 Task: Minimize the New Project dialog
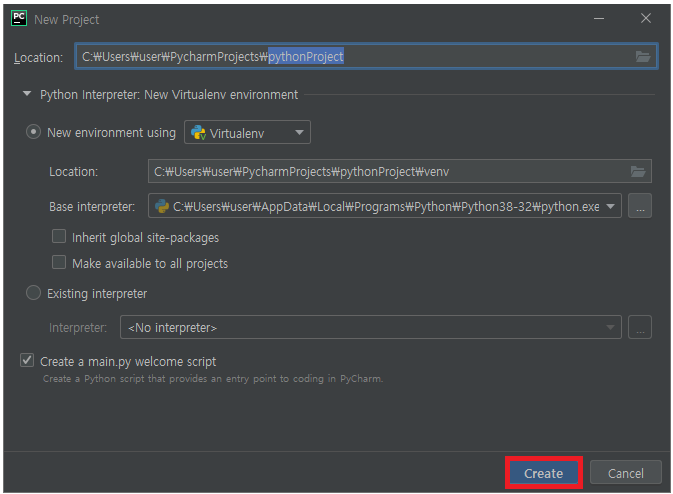pos(599,18)
